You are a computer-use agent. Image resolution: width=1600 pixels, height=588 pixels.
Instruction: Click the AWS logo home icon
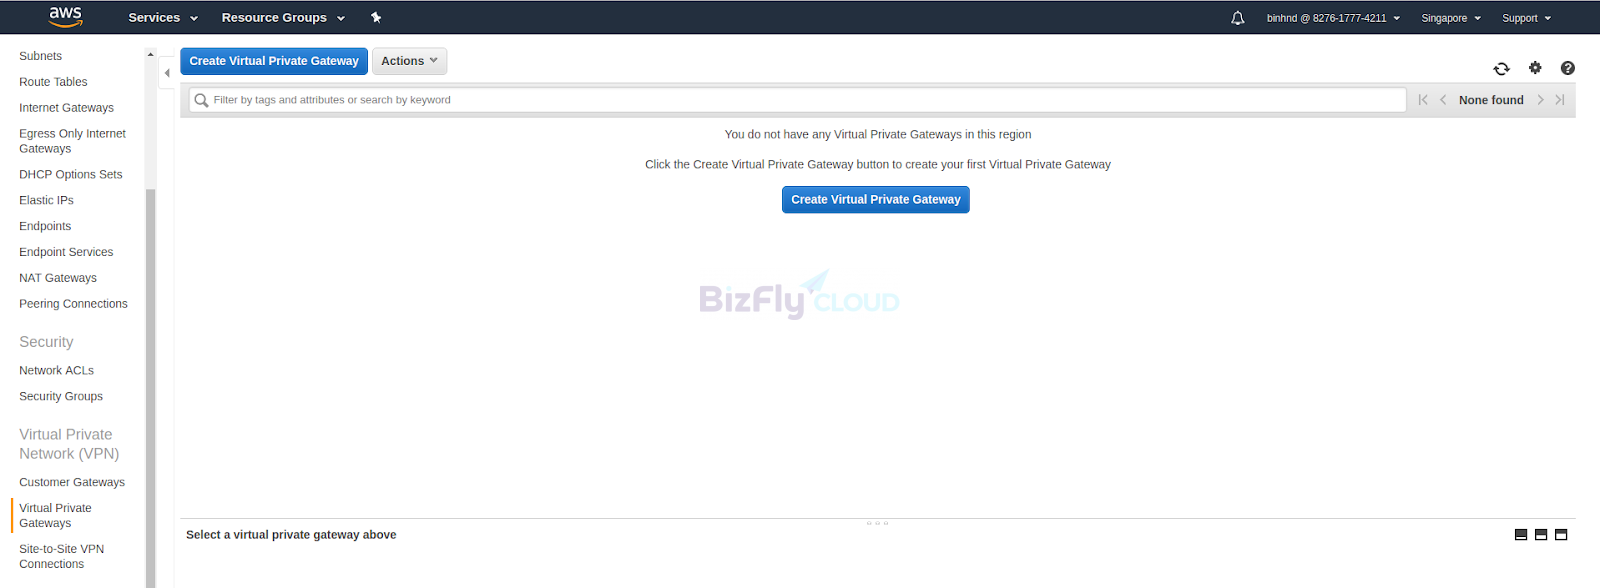(65, 17)
